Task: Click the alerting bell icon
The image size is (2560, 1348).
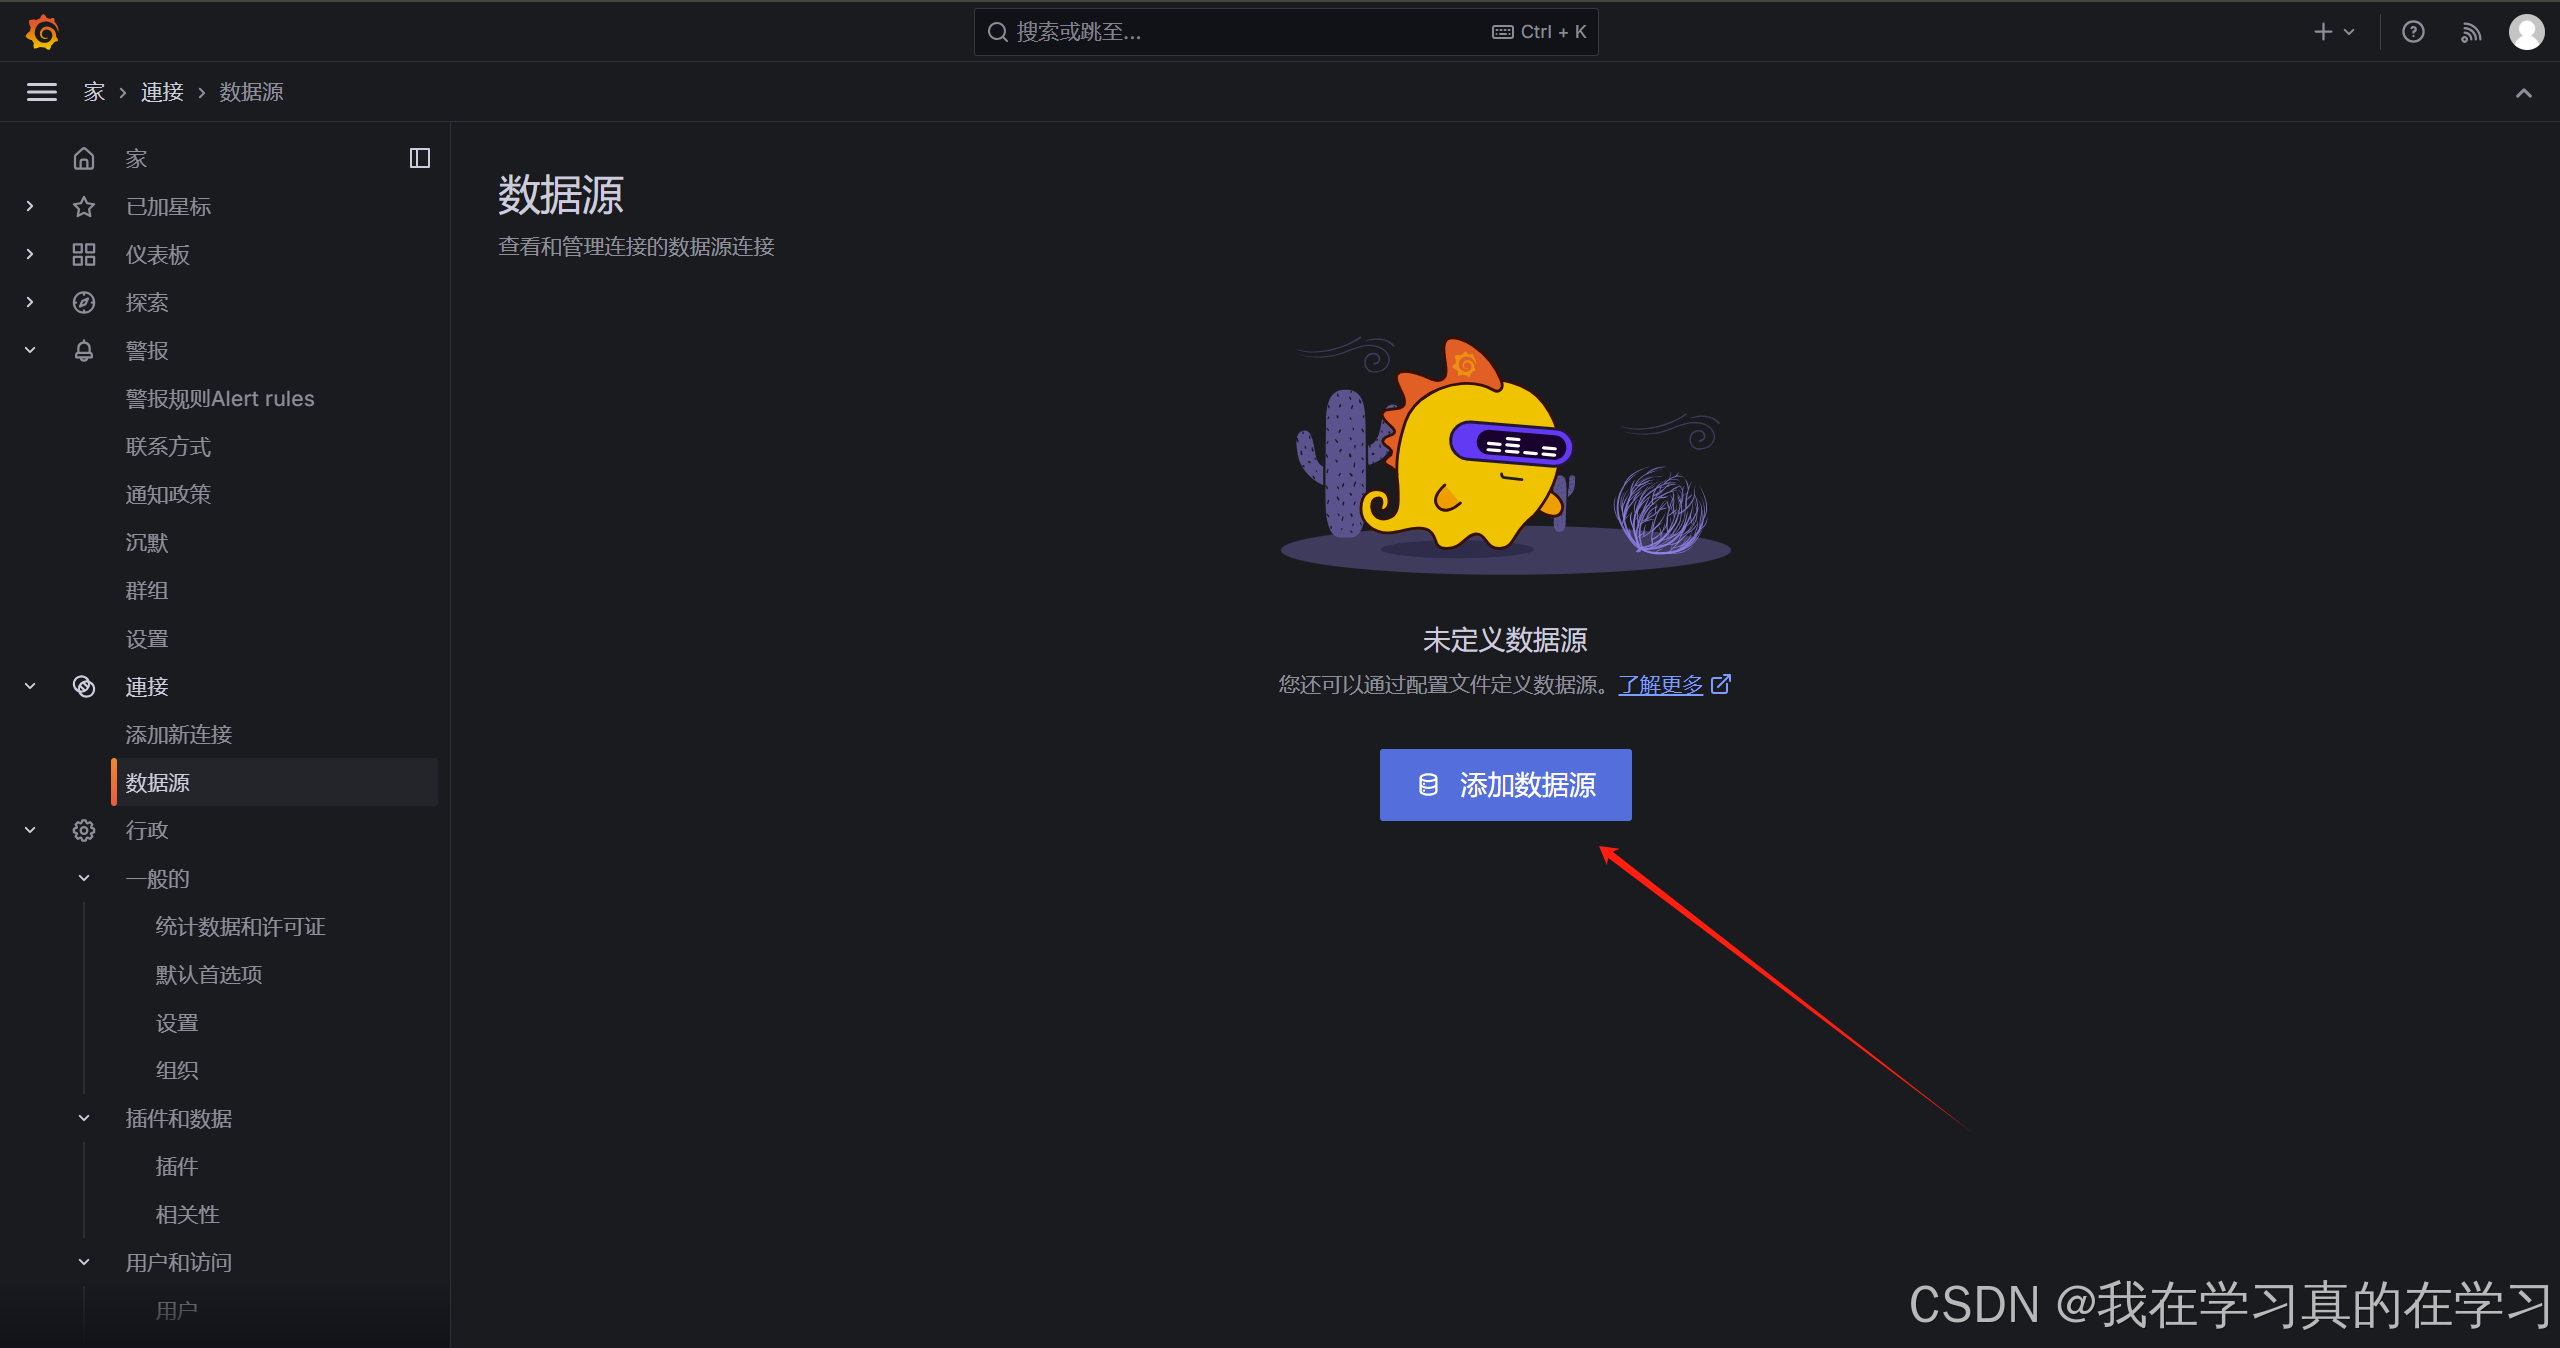Action: pyautogui.click(x=84, y=350)
